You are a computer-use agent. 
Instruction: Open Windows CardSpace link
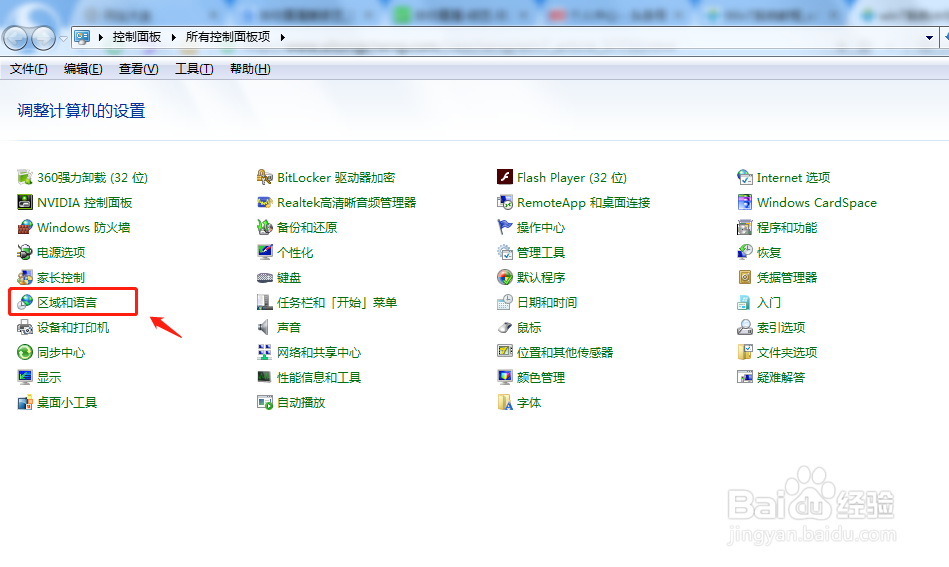[816, 203]
